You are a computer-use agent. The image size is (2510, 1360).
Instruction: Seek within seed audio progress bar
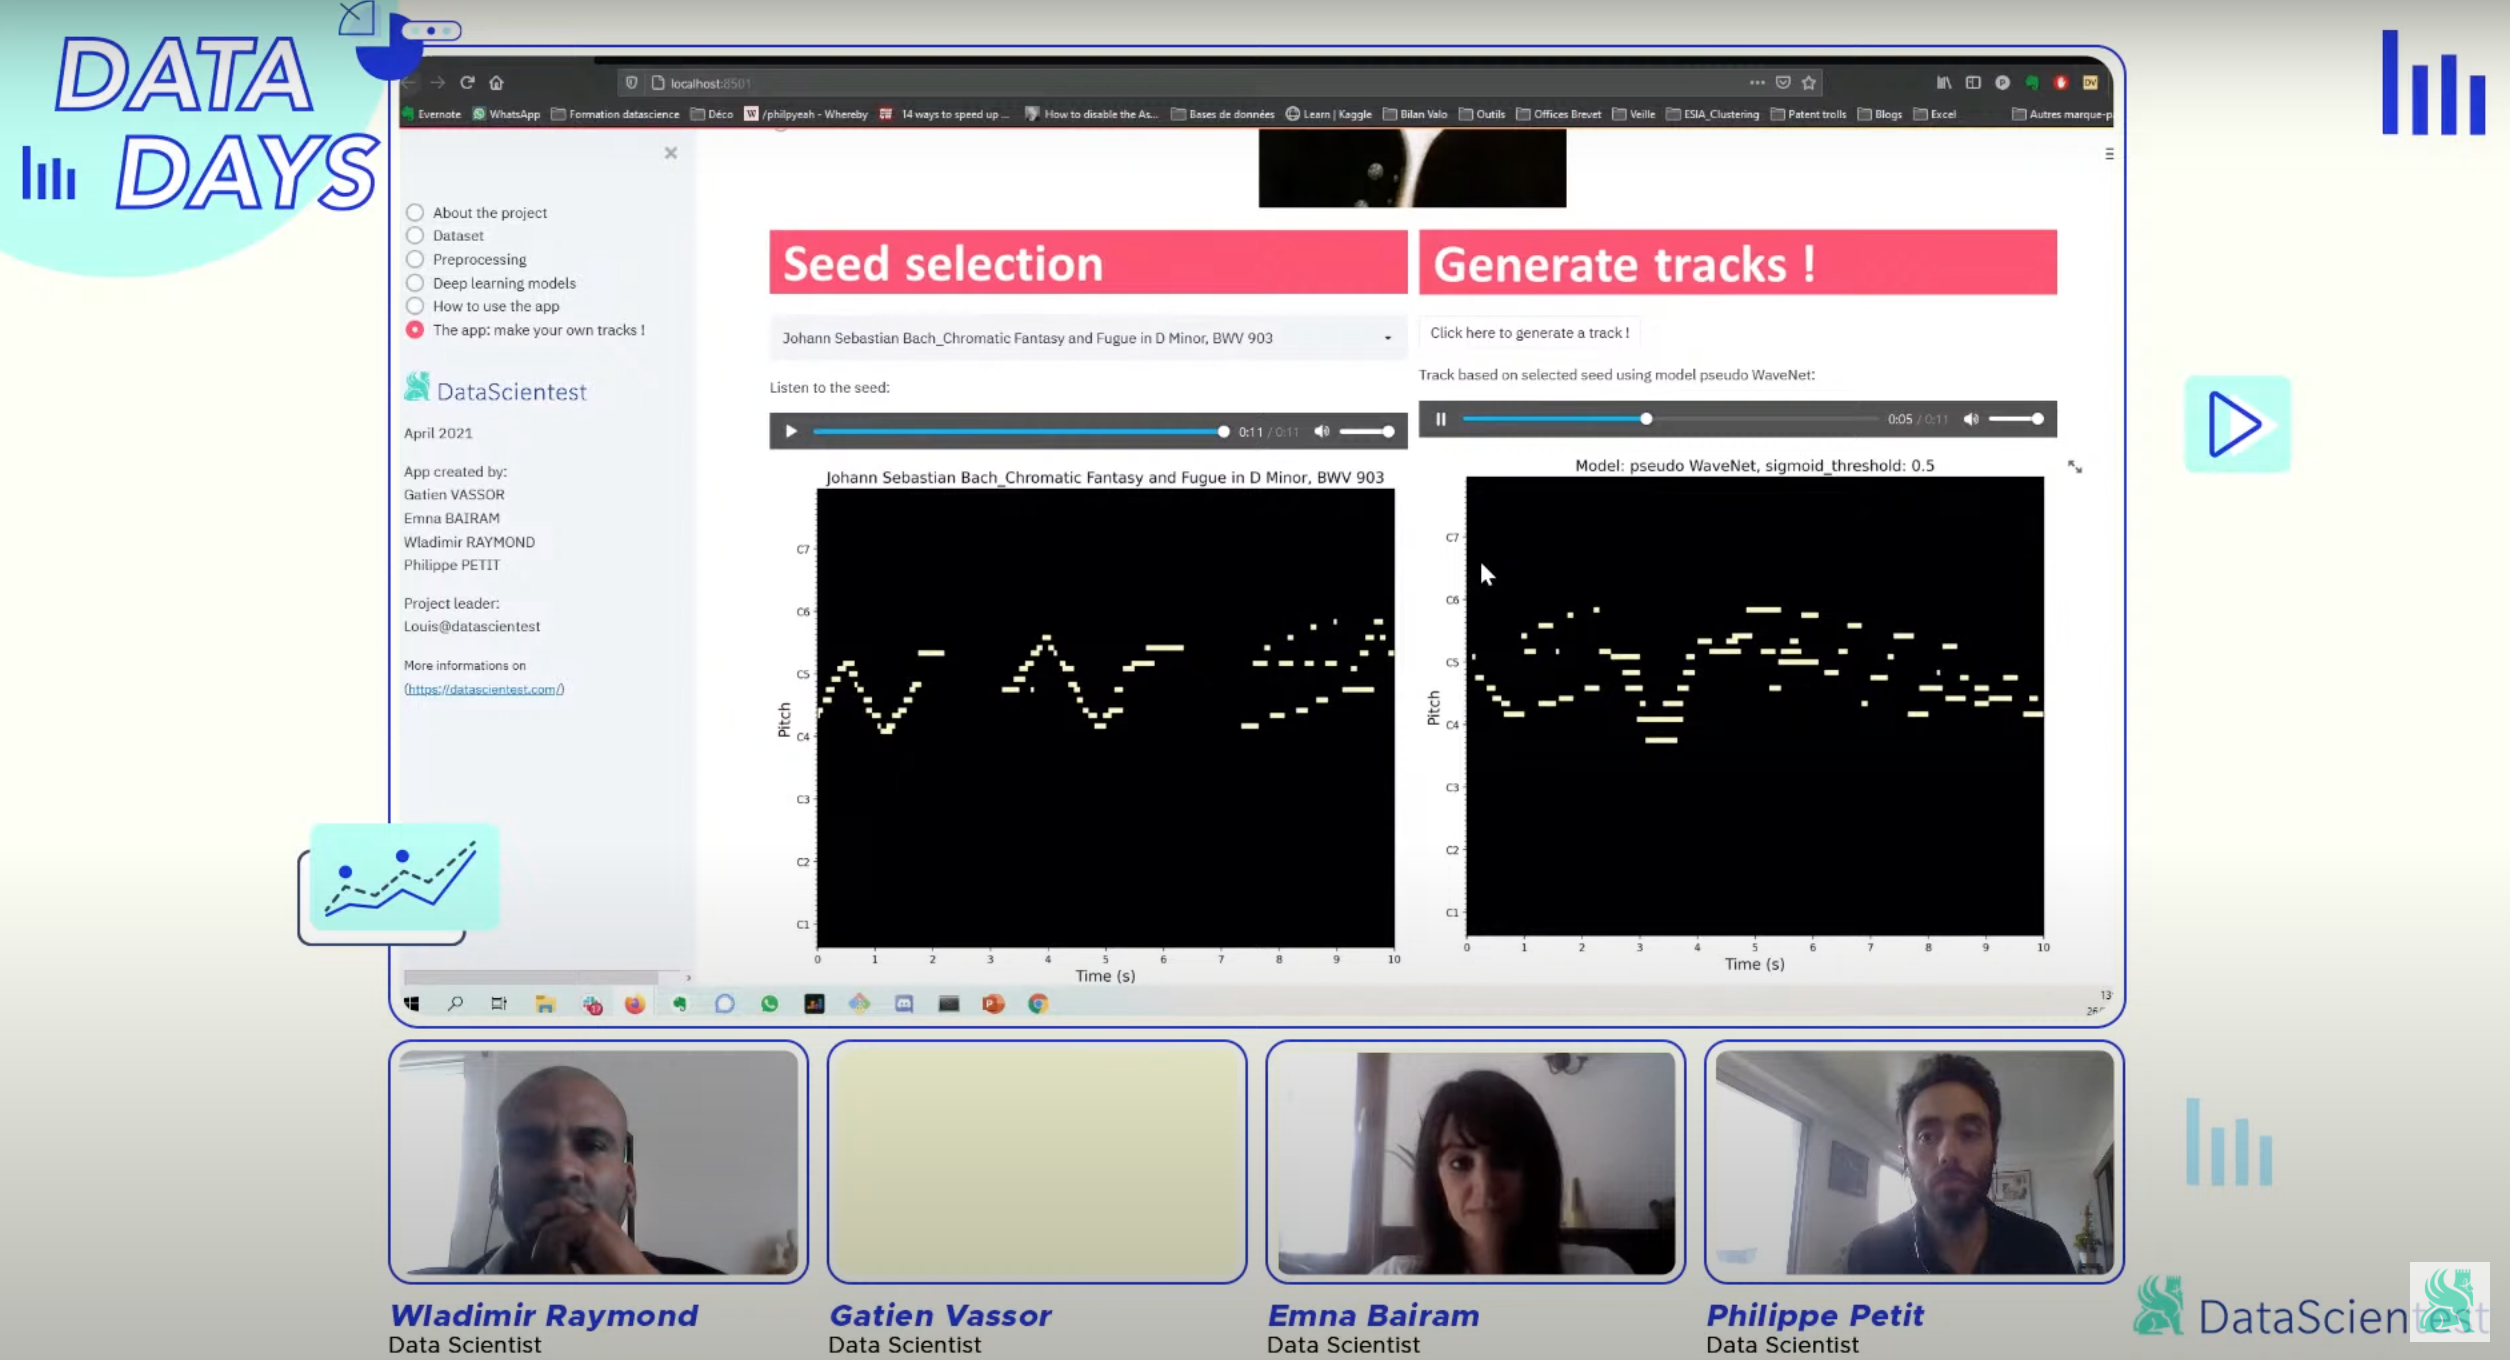pyautogui.click(x=1019, y=432)
